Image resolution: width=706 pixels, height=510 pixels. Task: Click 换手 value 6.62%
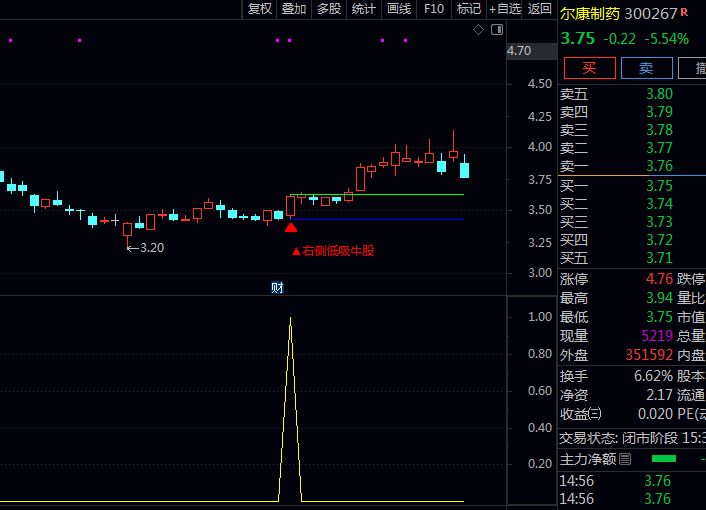pyautogui.click(x=653, y=375)
